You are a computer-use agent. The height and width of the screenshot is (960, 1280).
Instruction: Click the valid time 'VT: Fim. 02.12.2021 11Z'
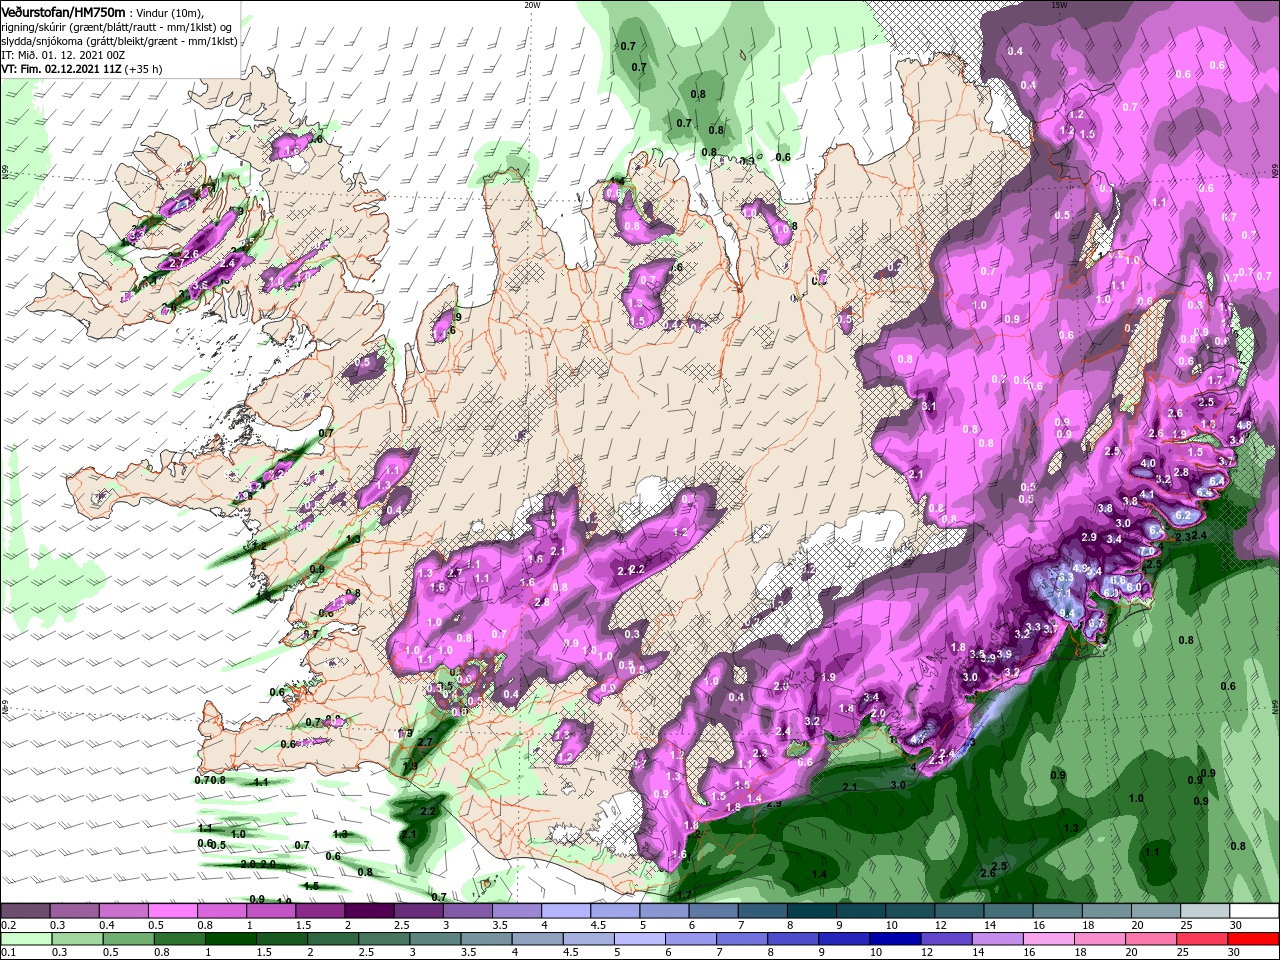(x=61, y=69)
